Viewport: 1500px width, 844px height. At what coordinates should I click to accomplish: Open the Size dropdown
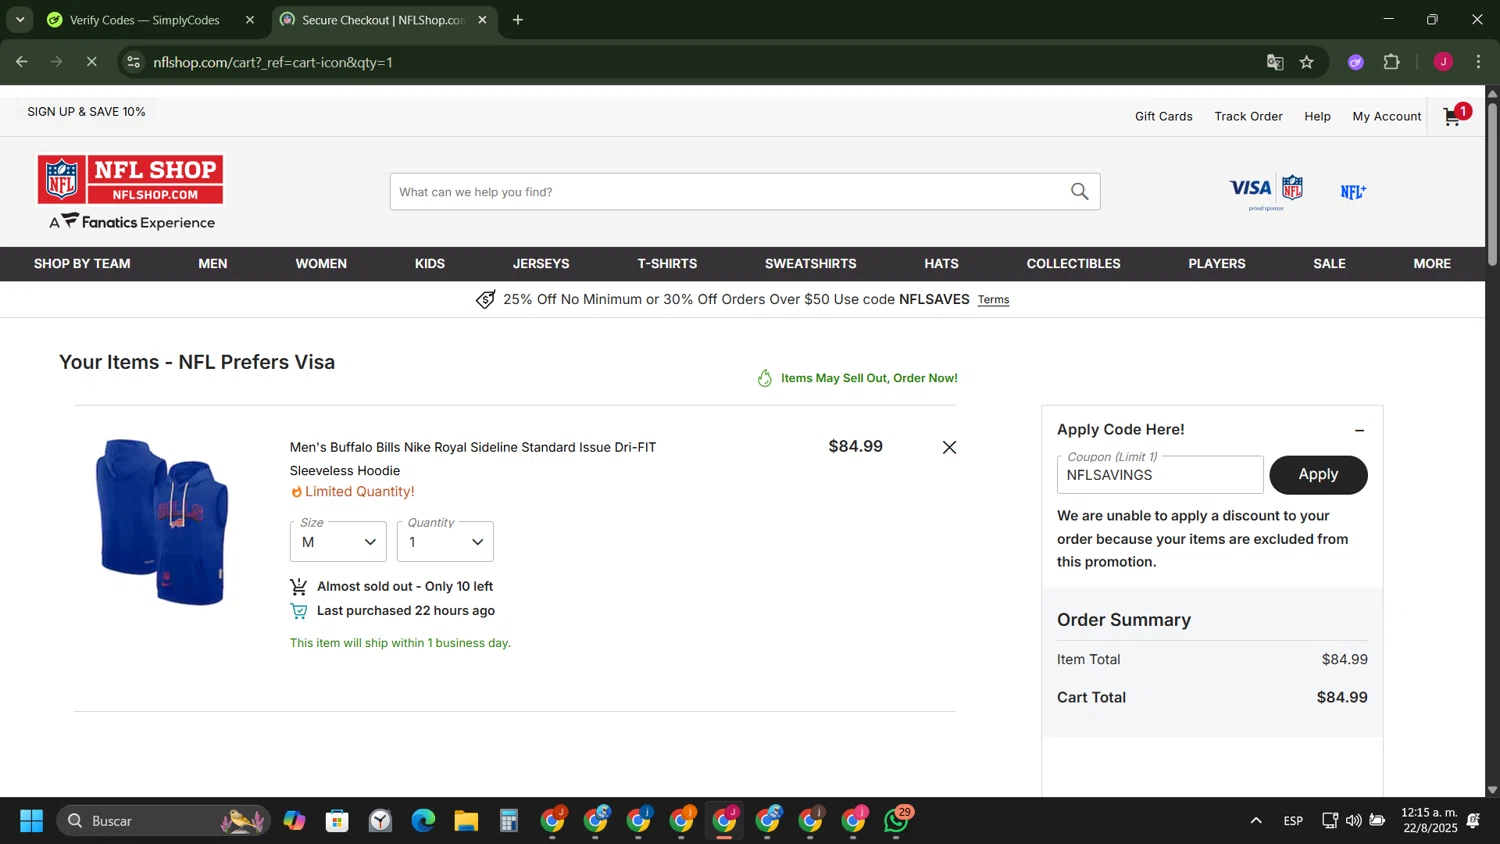point(338,541)
